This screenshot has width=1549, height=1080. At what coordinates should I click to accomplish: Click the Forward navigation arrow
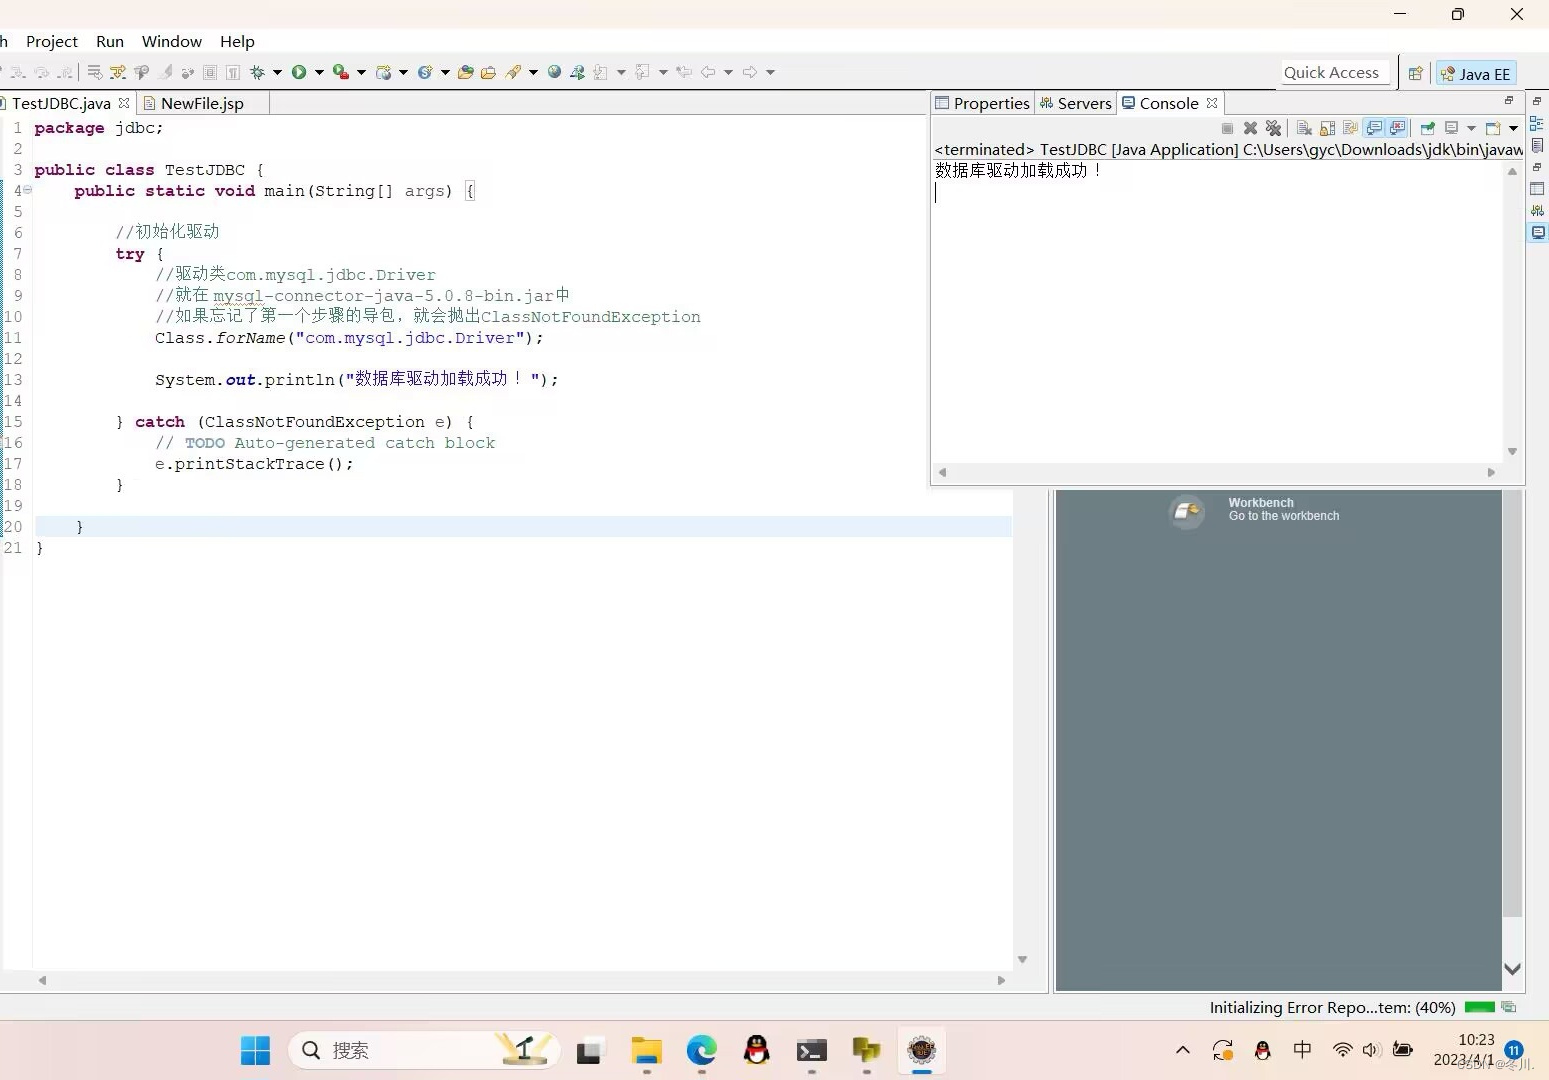pyautogui.click(x=750, y=72)
